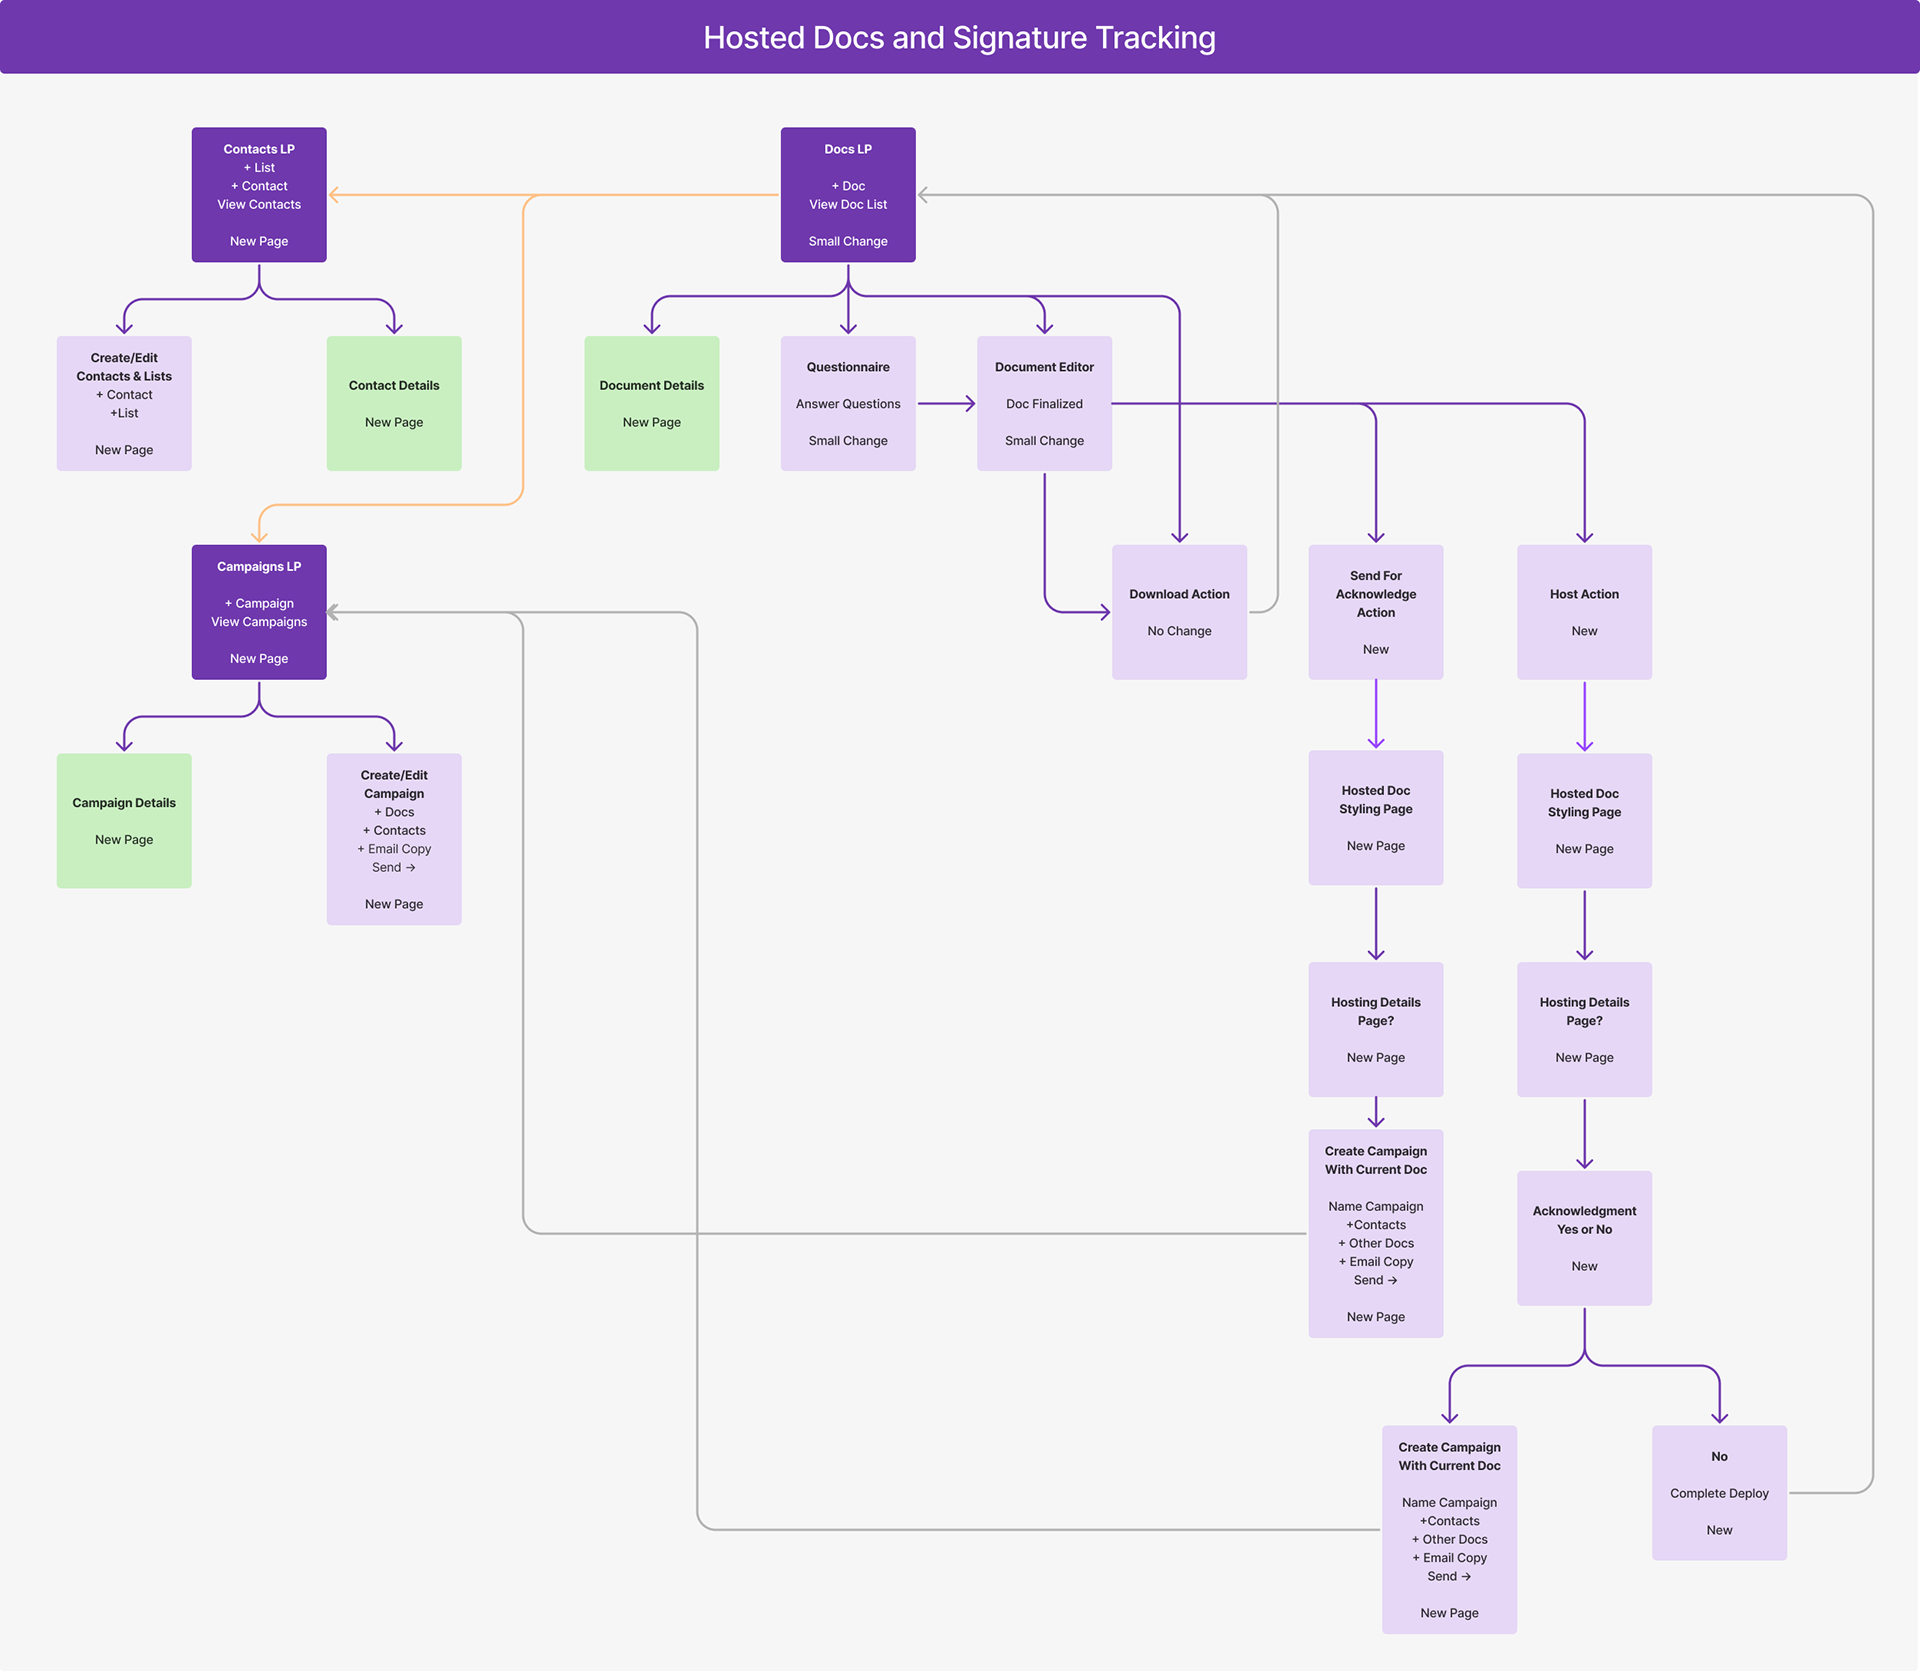This screenshot has width=1920, height=1671.
Task: Click arrow between Questionnaire and Document Editor
Action: point(945,404)
